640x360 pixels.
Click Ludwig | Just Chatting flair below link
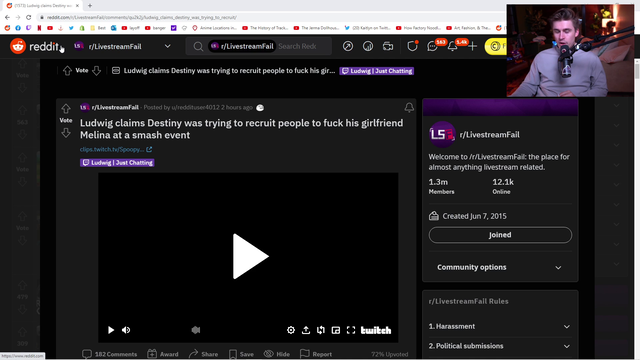[117, 162]
